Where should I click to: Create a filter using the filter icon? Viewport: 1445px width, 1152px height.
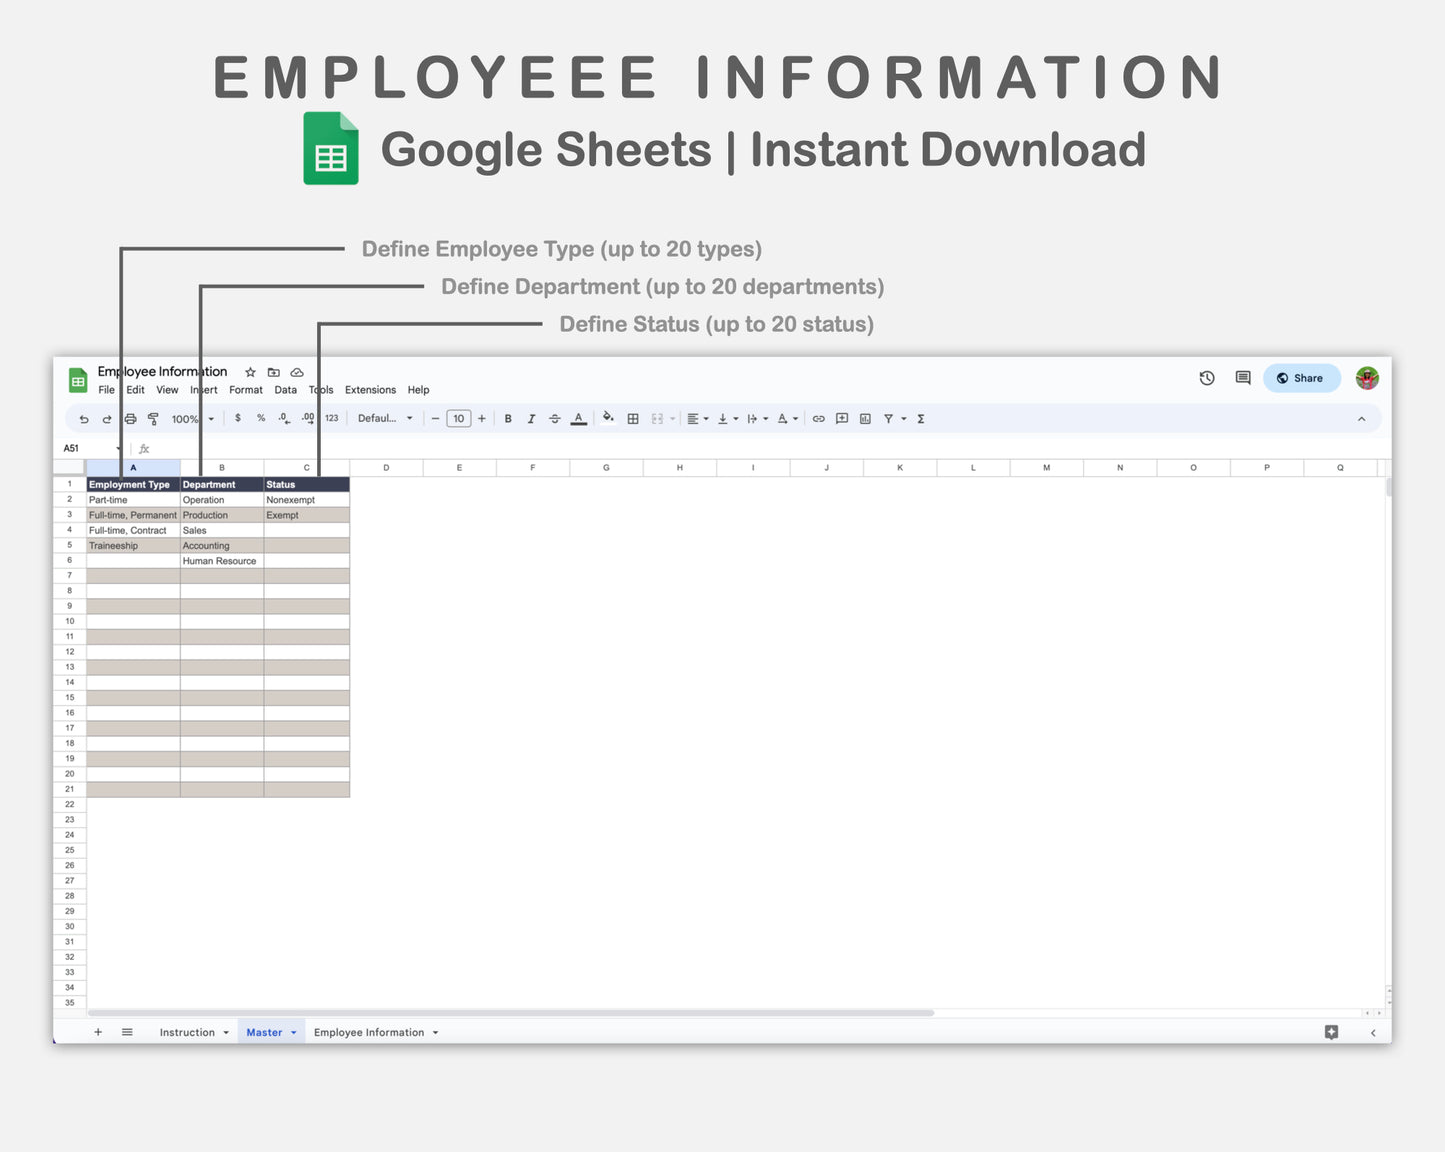[890, 418]
